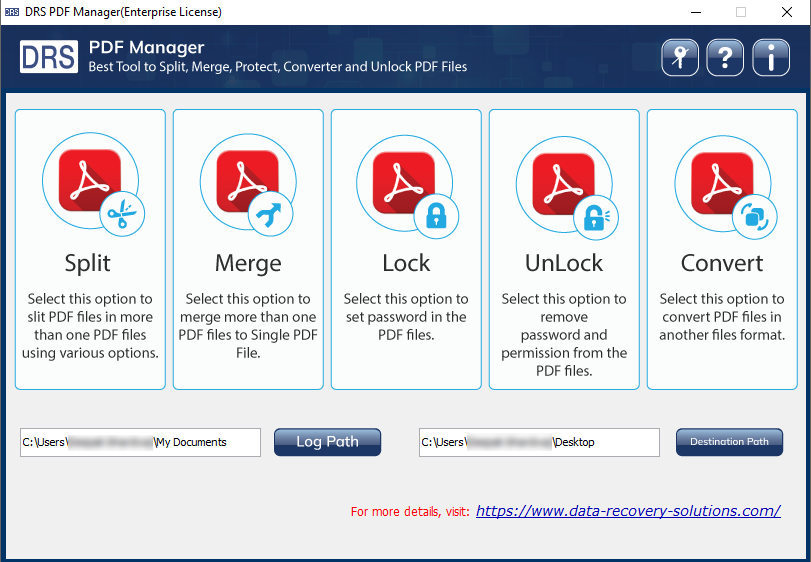Click Split card description text
This screenshot has width=811, height=562.
90,326
